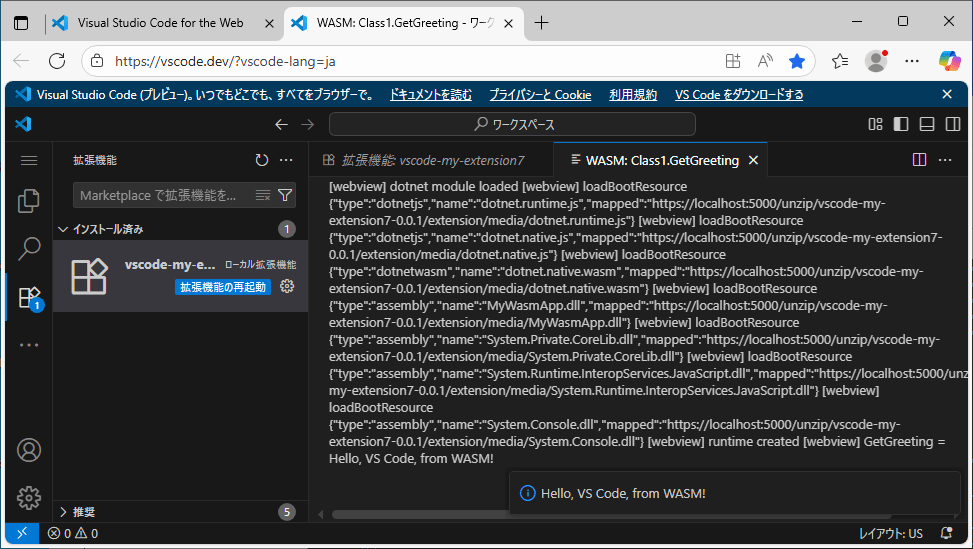The image size is (973, 549).
Task: Click the horizontal scrollbar in editor
Action: 611,514
